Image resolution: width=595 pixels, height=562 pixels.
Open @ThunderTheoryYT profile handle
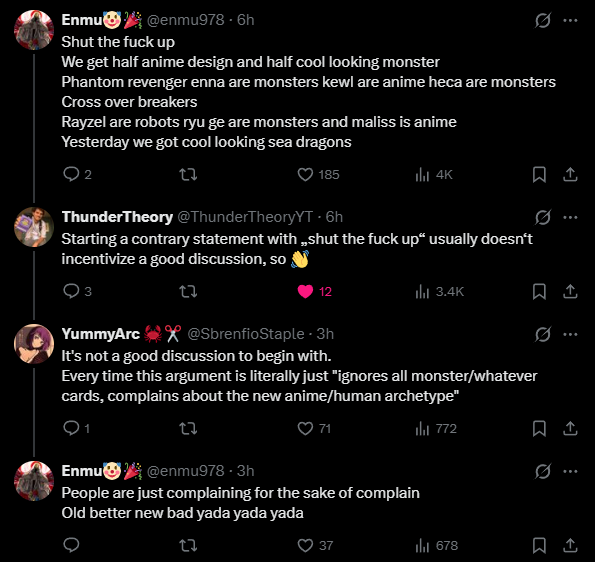coord(245,217)
